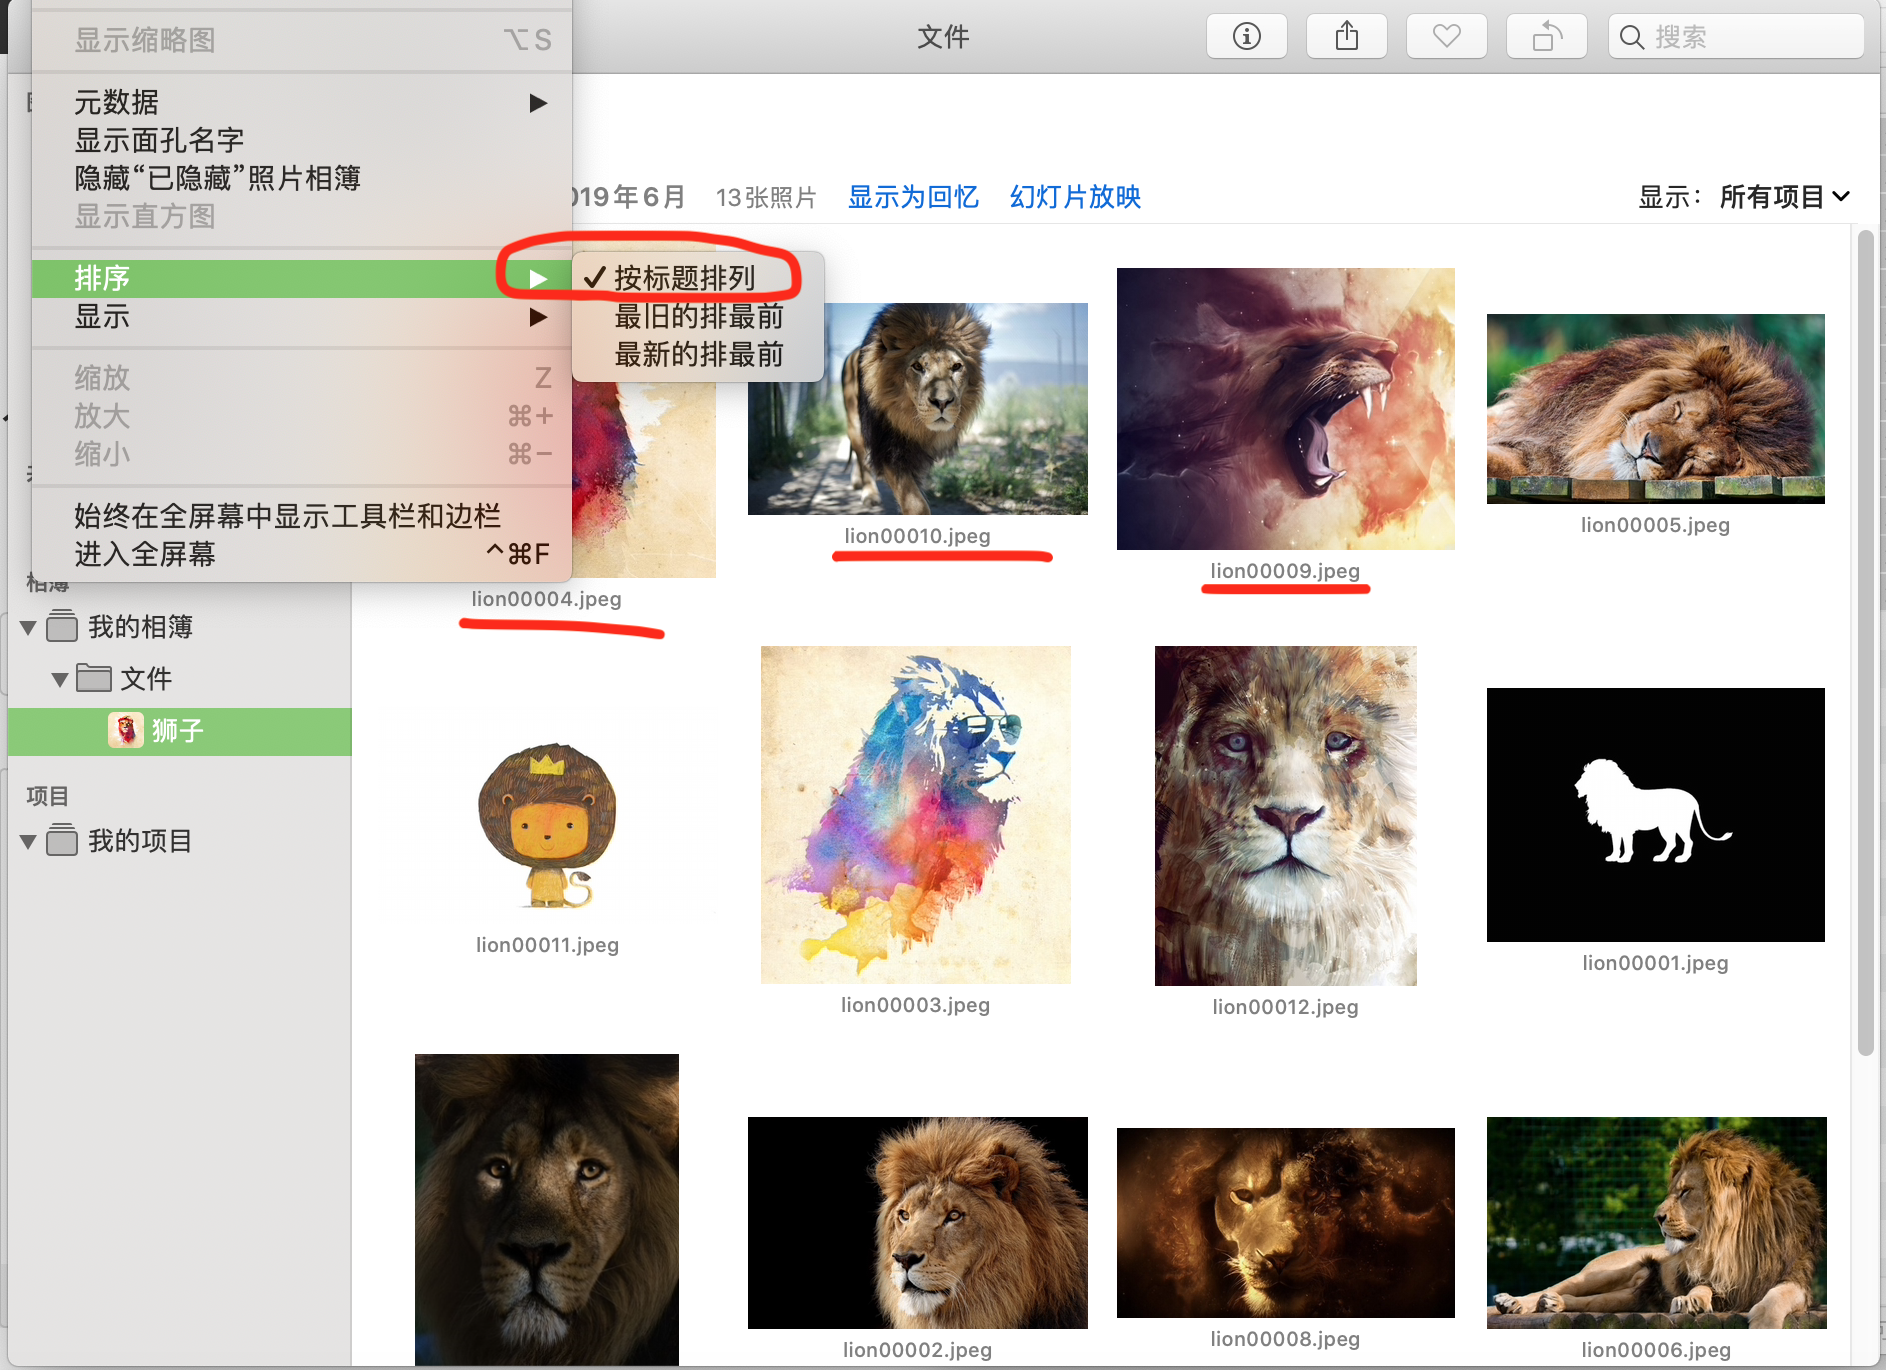Click the 我的相簿 folder icon

(x=62, y=627)
